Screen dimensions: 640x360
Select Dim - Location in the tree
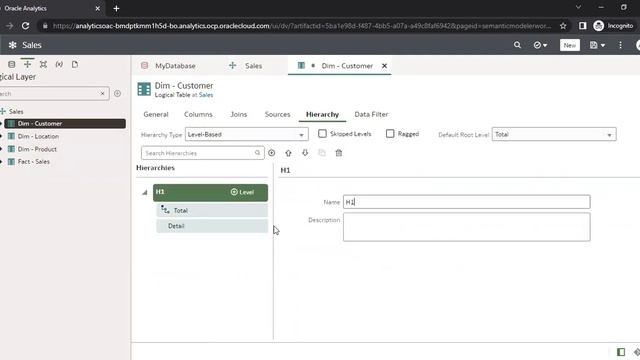(38, 136)
